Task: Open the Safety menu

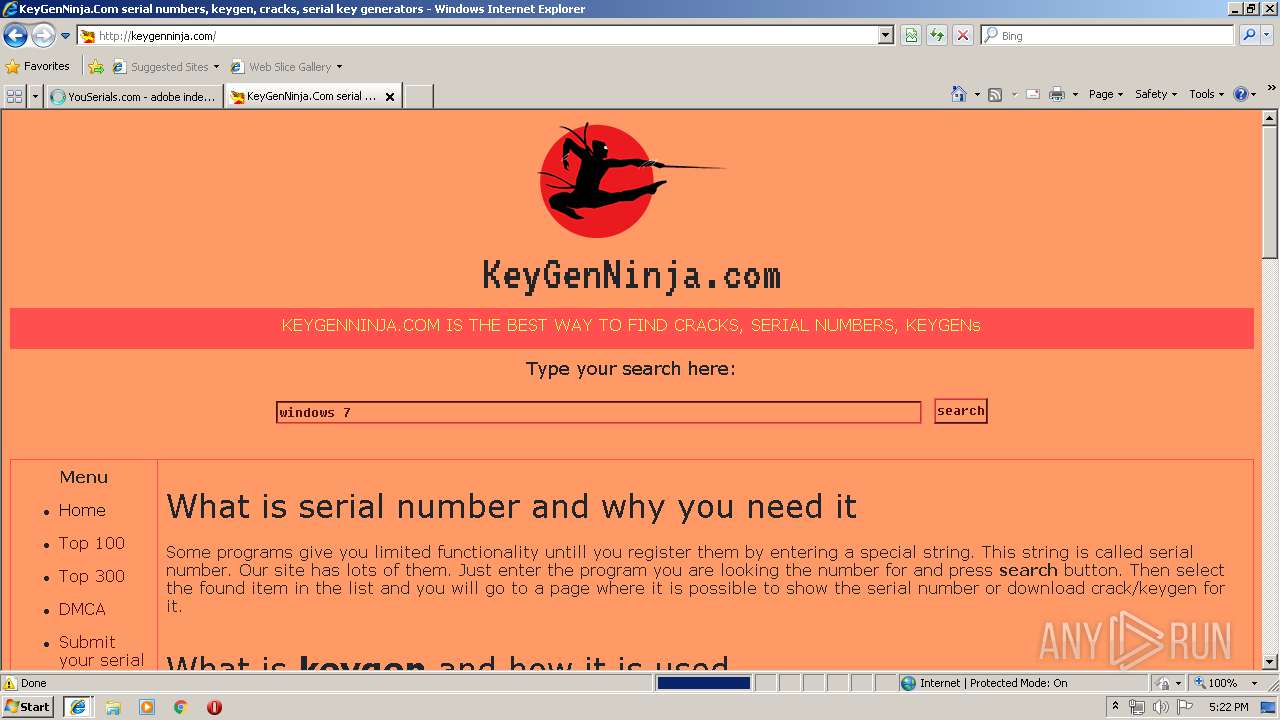Action: [1155, 94]
